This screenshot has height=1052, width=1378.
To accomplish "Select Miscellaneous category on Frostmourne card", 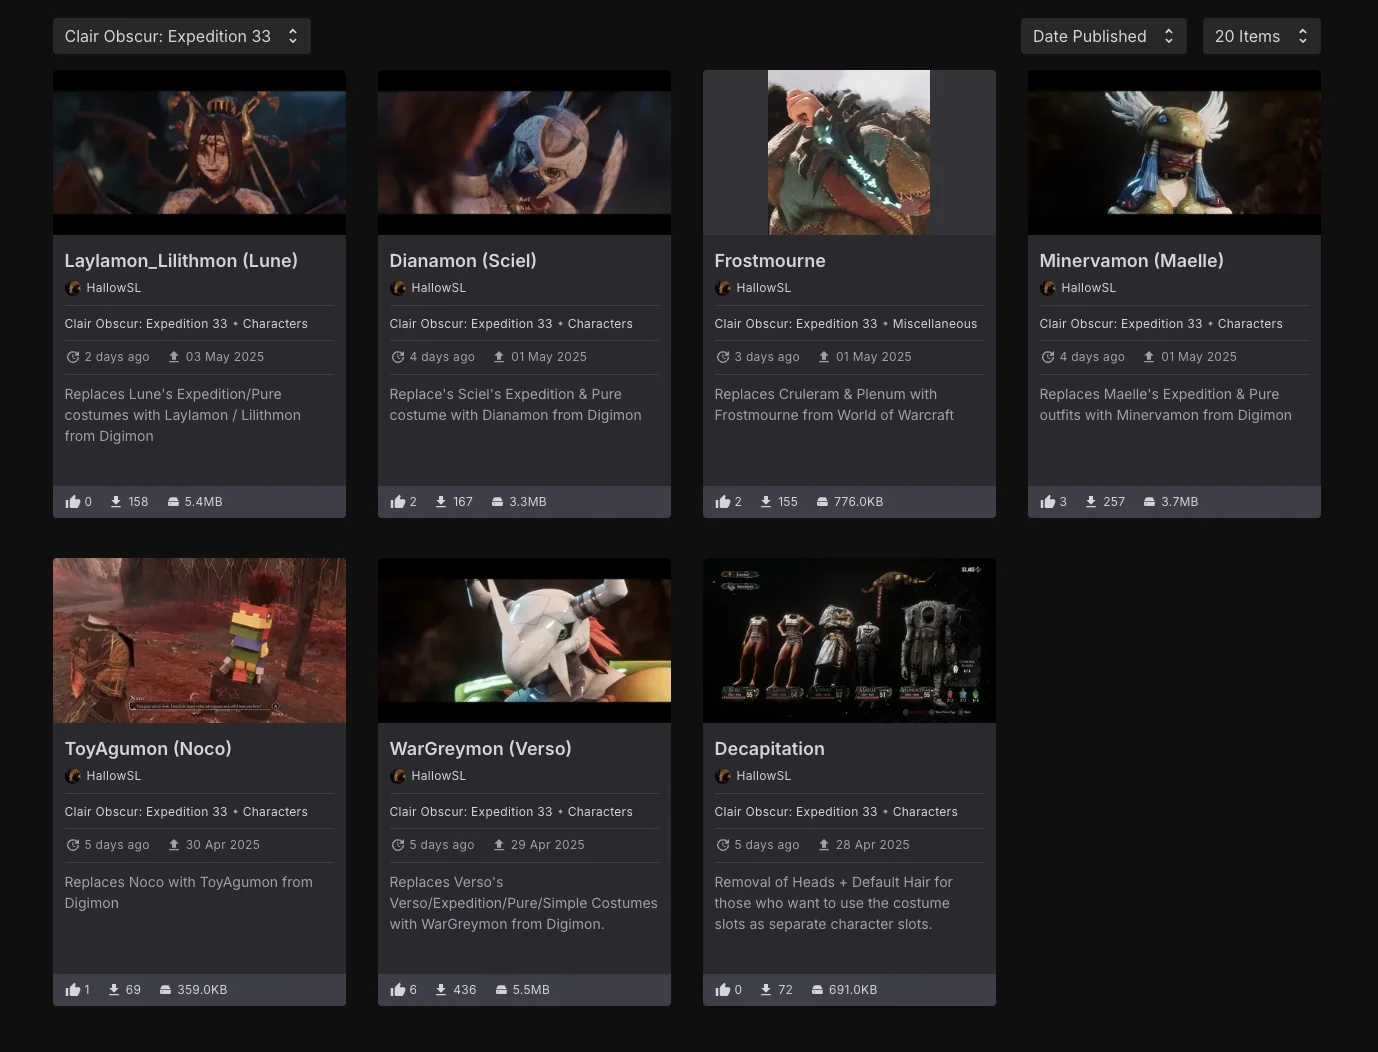I will tap(934, 324).
